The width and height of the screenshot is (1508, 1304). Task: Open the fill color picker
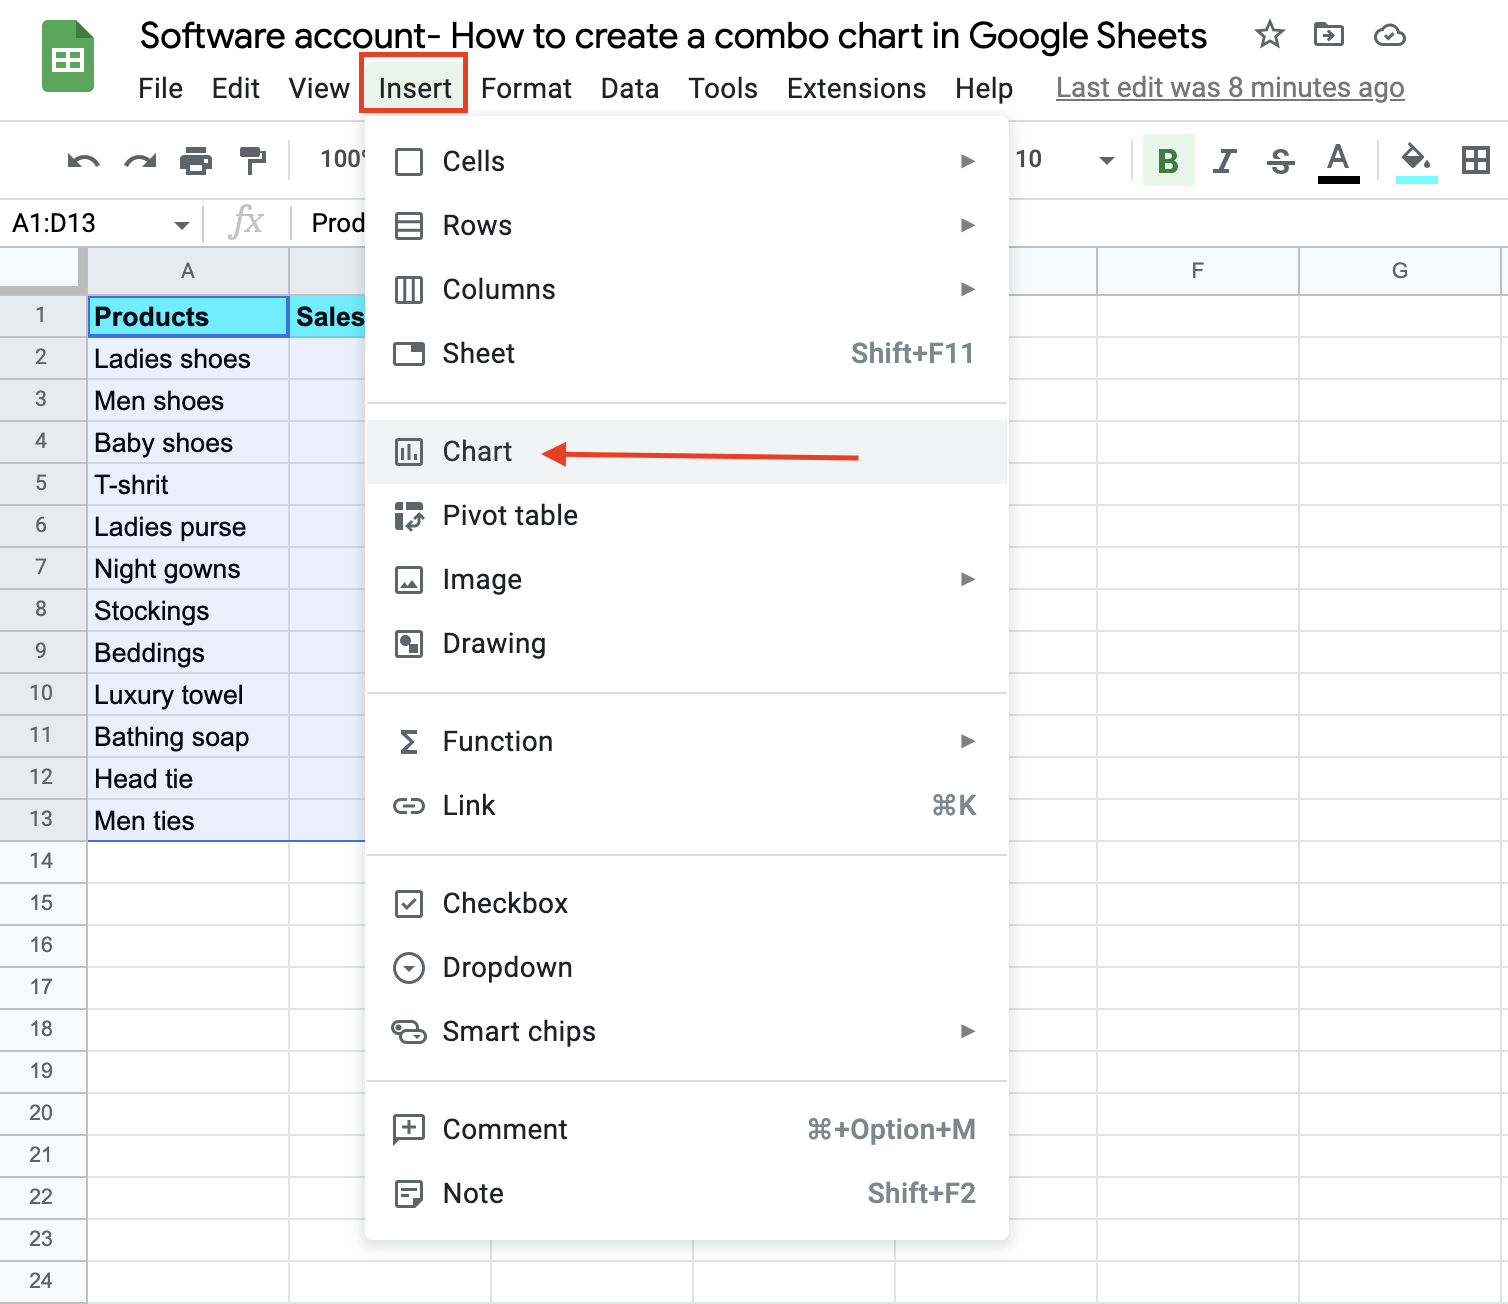(1416, 162)
